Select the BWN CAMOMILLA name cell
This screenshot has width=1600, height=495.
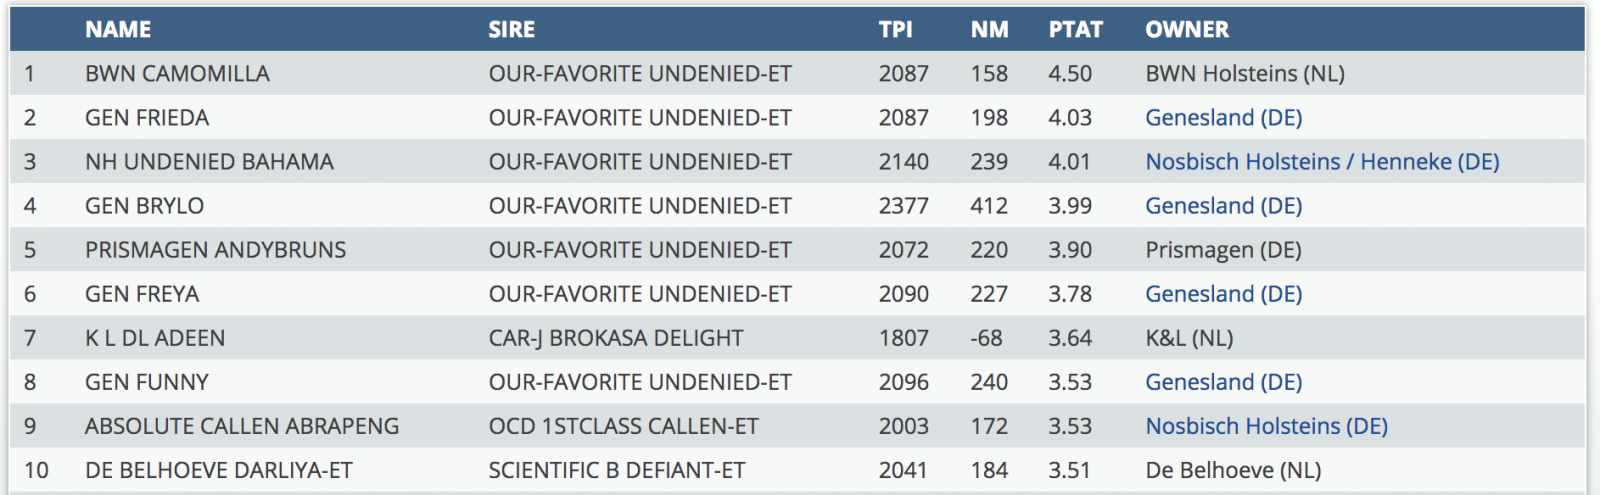click(177, 74)
